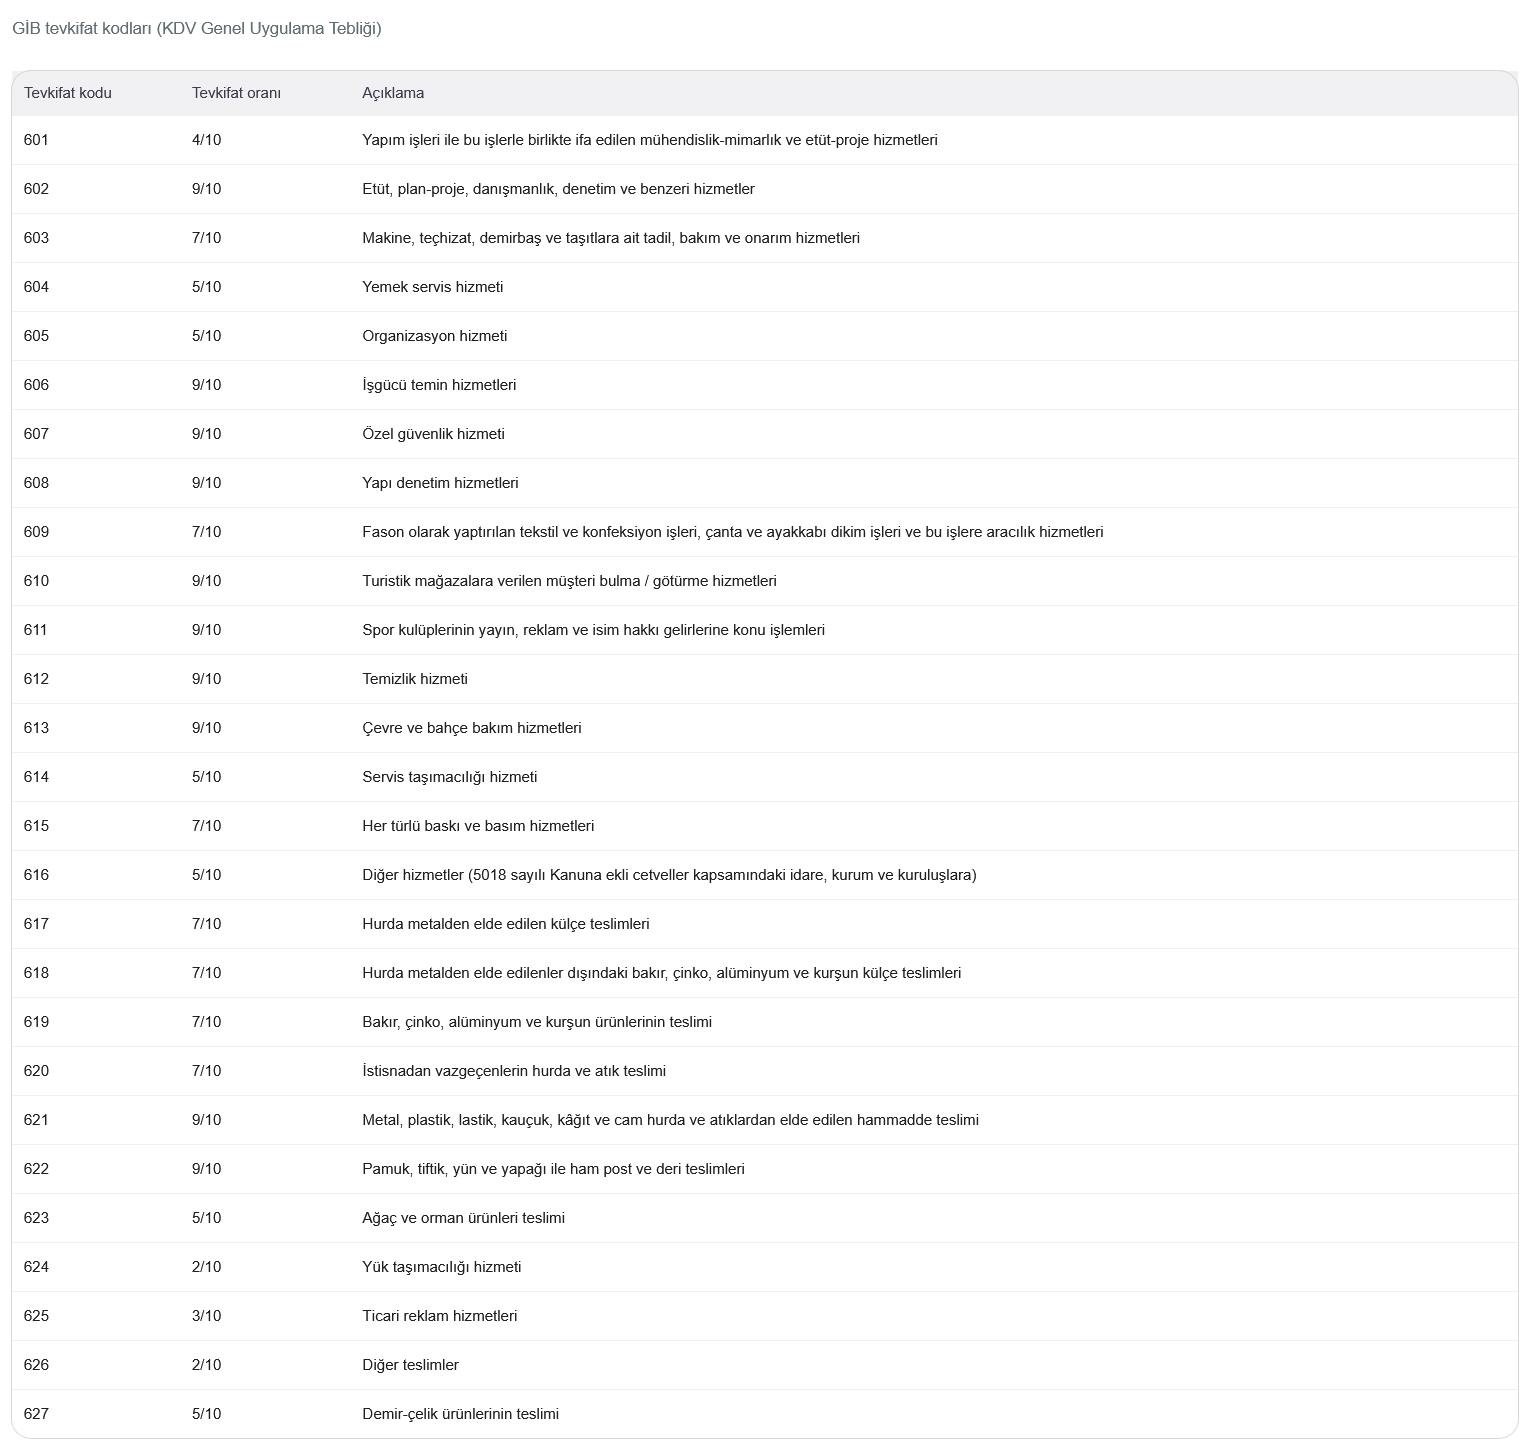
Task: Select the Yapı denetim hizmetleri row
Action: [765, 483]
